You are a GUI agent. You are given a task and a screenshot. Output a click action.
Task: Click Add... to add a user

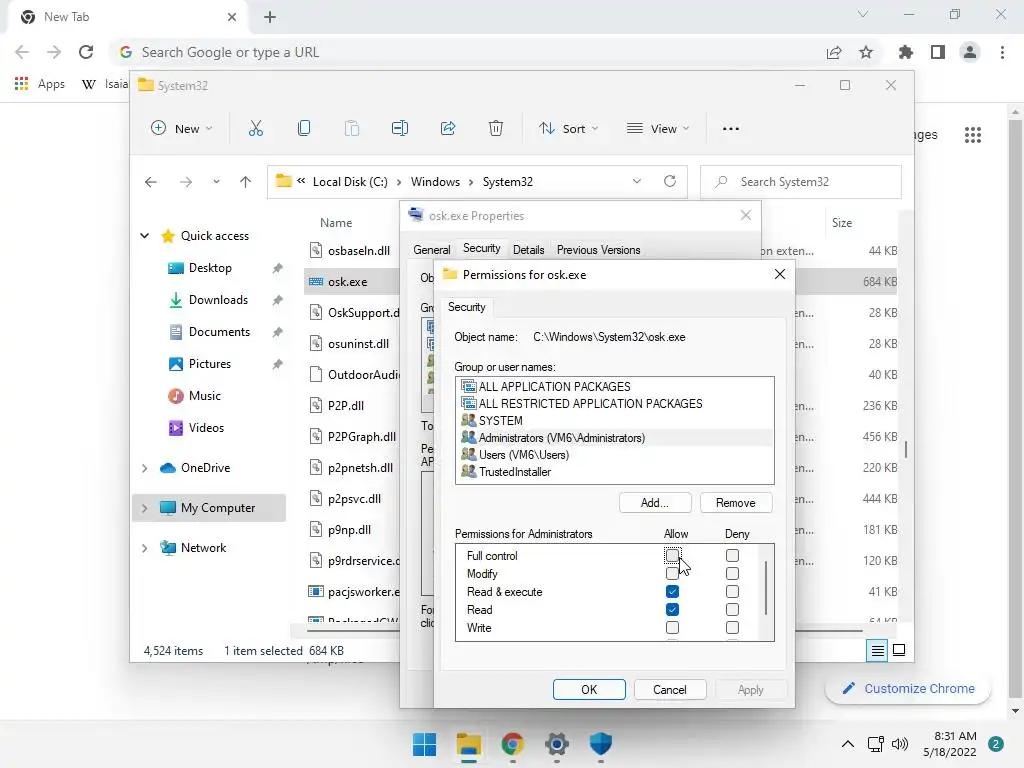655,503
